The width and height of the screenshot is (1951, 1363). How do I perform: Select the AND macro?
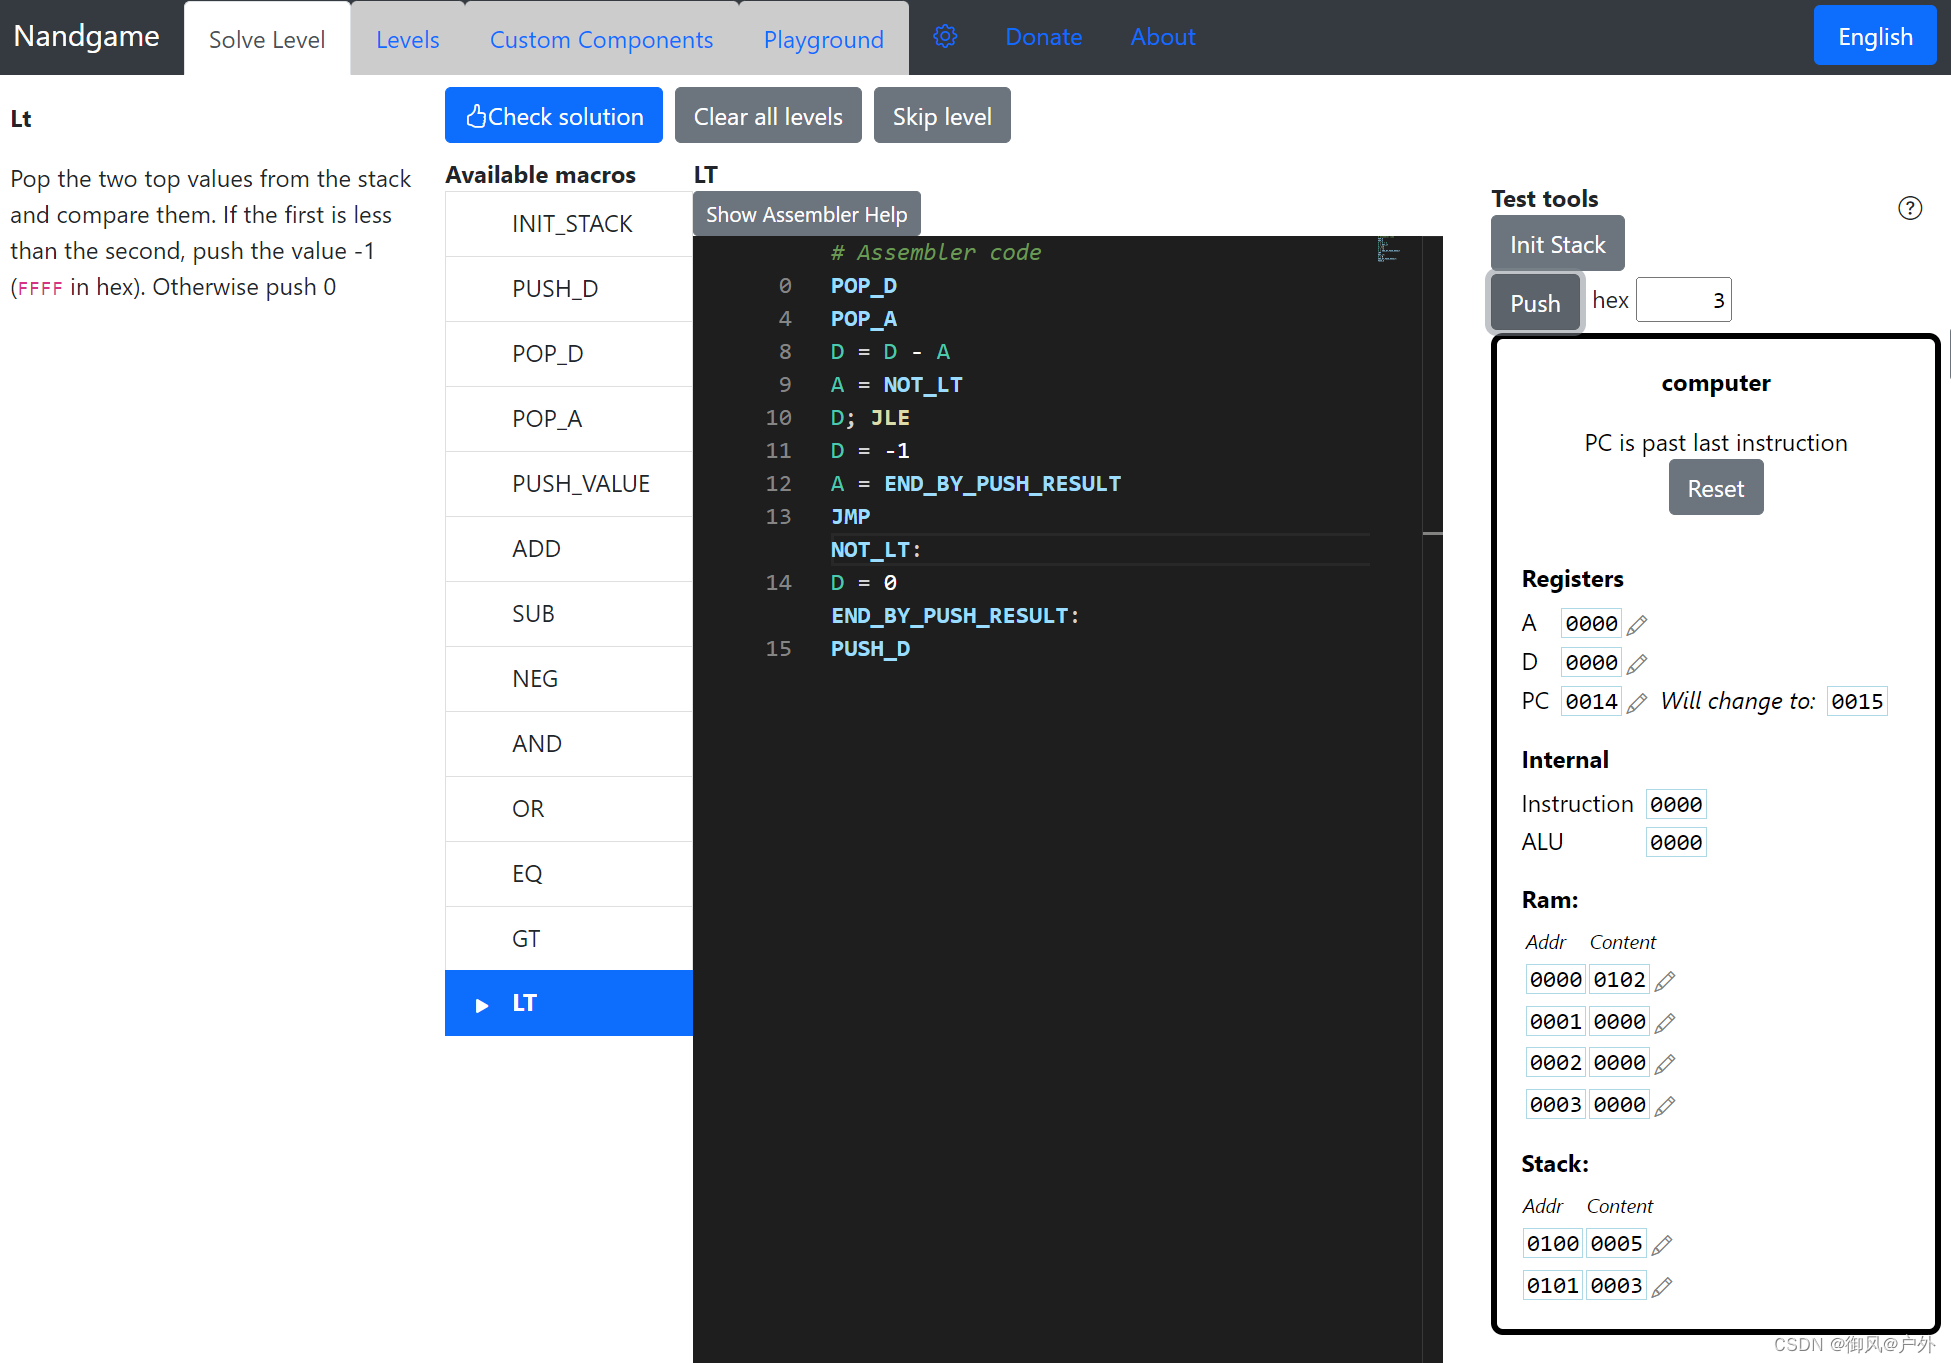click(566, 743)
